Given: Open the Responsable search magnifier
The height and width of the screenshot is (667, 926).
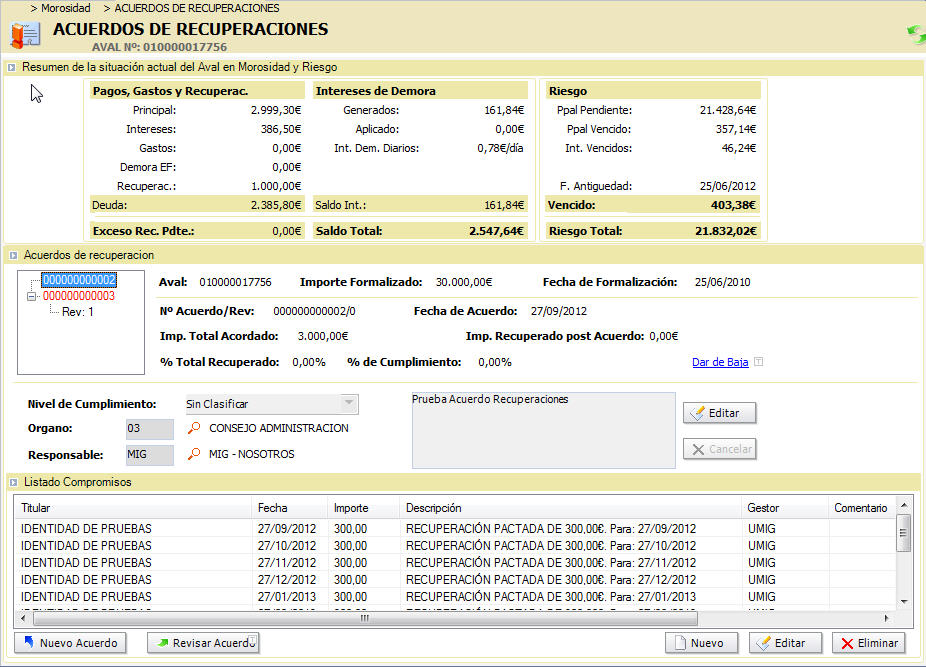Looking at the screenshot, I should (x=194, y=454).
